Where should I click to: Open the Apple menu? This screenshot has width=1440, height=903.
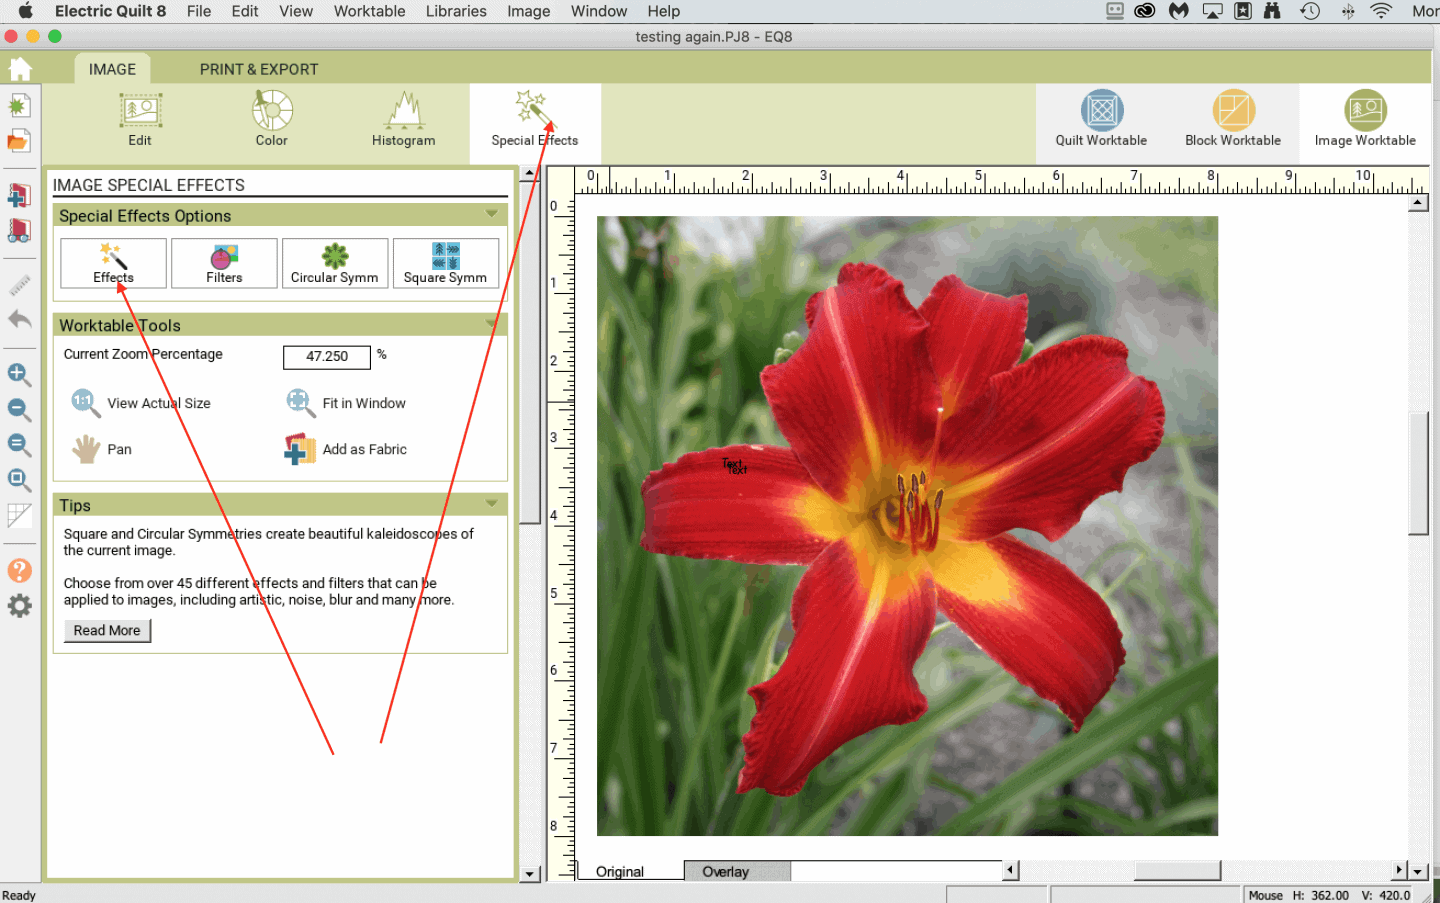[x=26, y=11]
